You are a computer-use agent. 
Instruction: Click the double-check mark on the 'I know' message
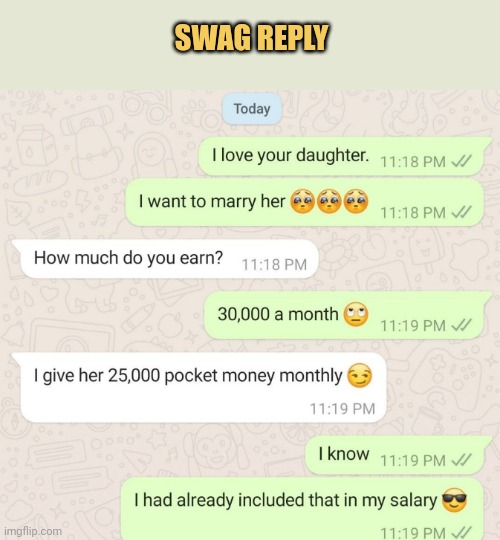point(461,460)
